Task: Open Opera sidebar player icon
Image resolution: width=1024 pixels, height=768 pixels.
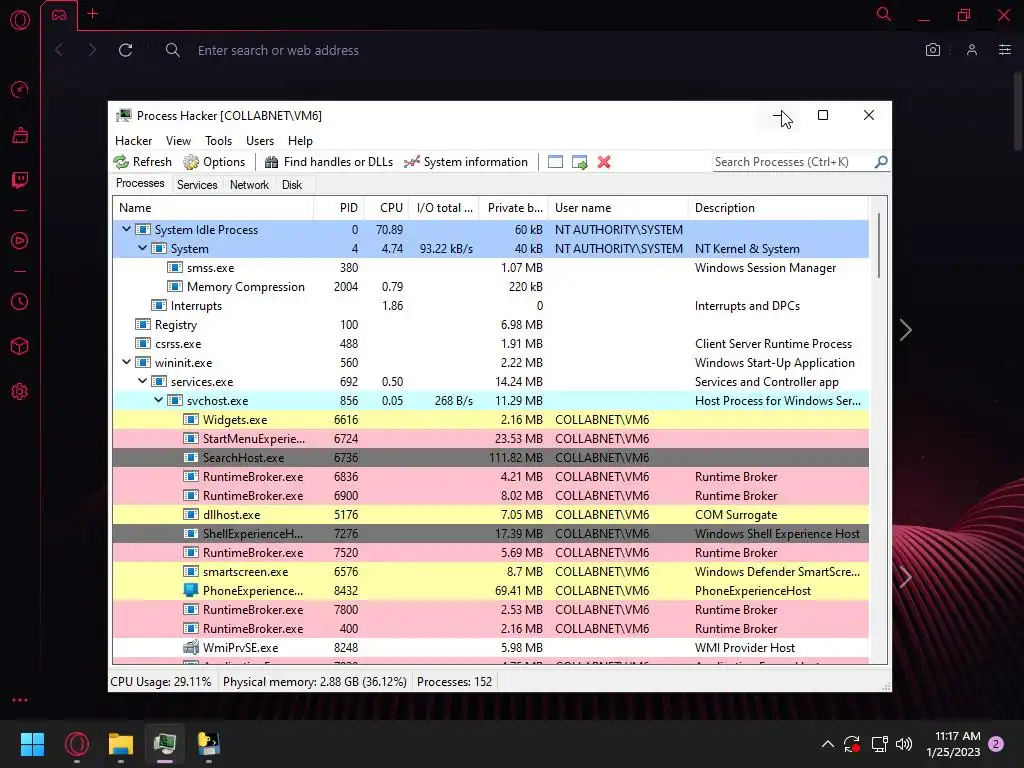Action: (x=20, y=240)
